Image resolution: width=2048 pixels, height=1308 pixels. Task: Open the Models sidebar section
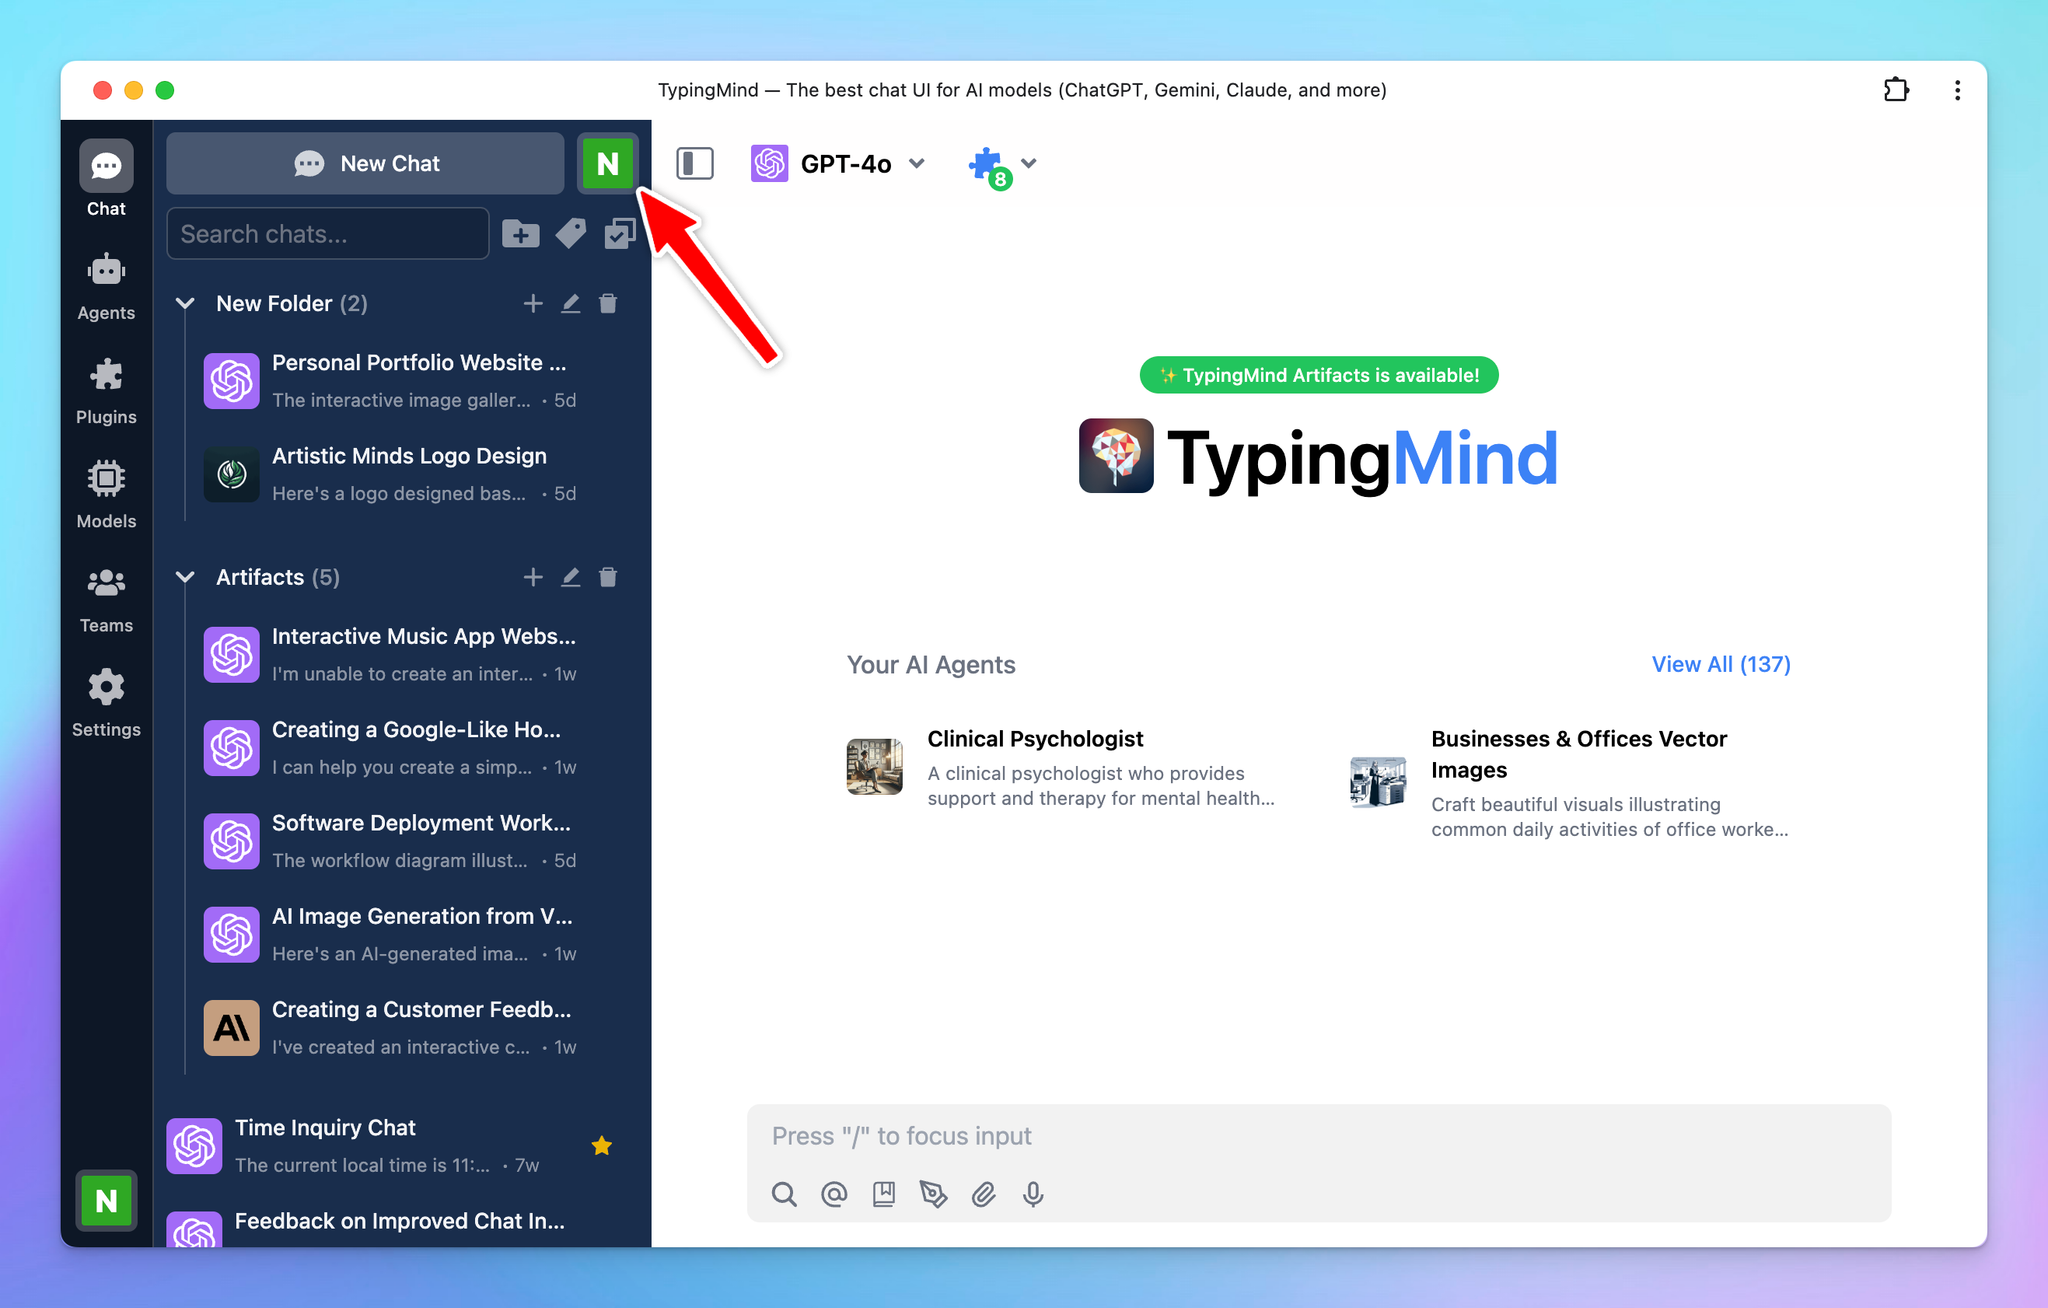click(106, 495)
